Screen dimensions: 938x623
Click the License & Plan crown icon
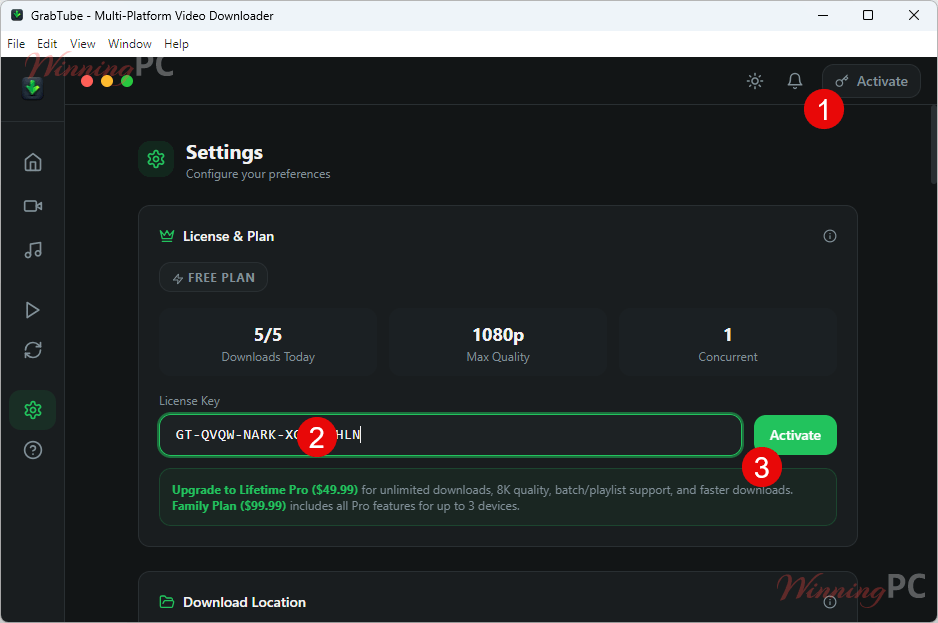click(x=167, y=236)
